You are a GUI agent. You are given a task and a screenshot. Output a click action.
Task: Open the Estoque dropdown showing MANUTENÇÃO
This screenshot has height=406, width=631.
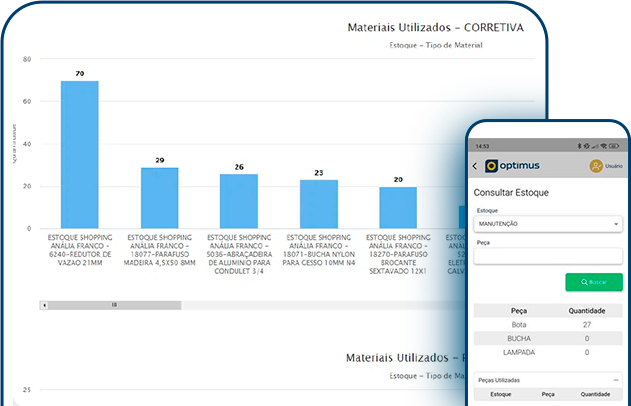(548, 224)
